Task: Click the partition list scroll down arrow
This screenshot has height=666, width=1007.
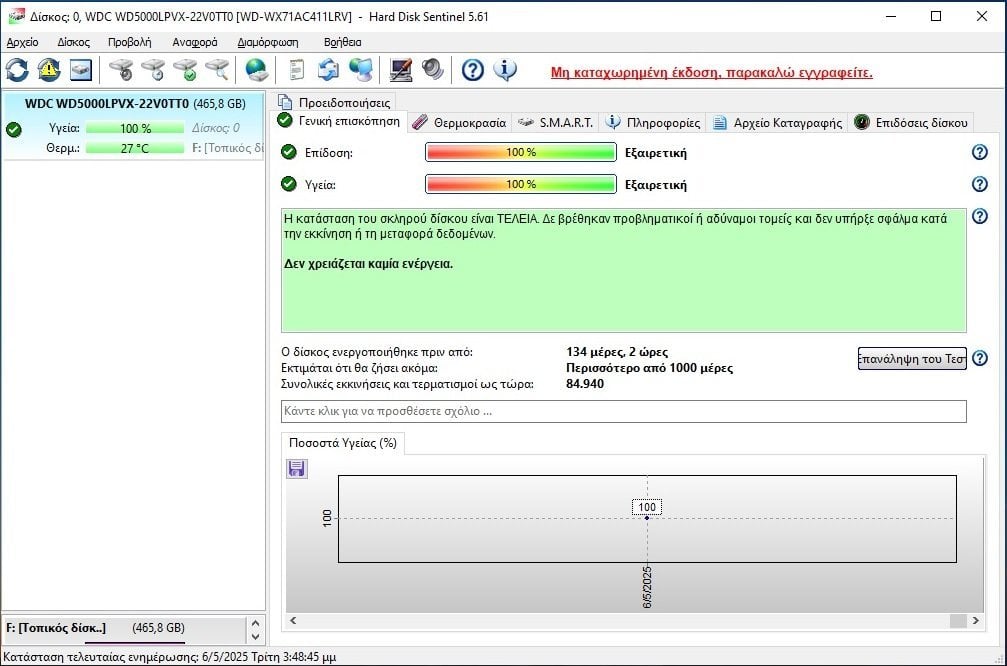Action: 256,636
